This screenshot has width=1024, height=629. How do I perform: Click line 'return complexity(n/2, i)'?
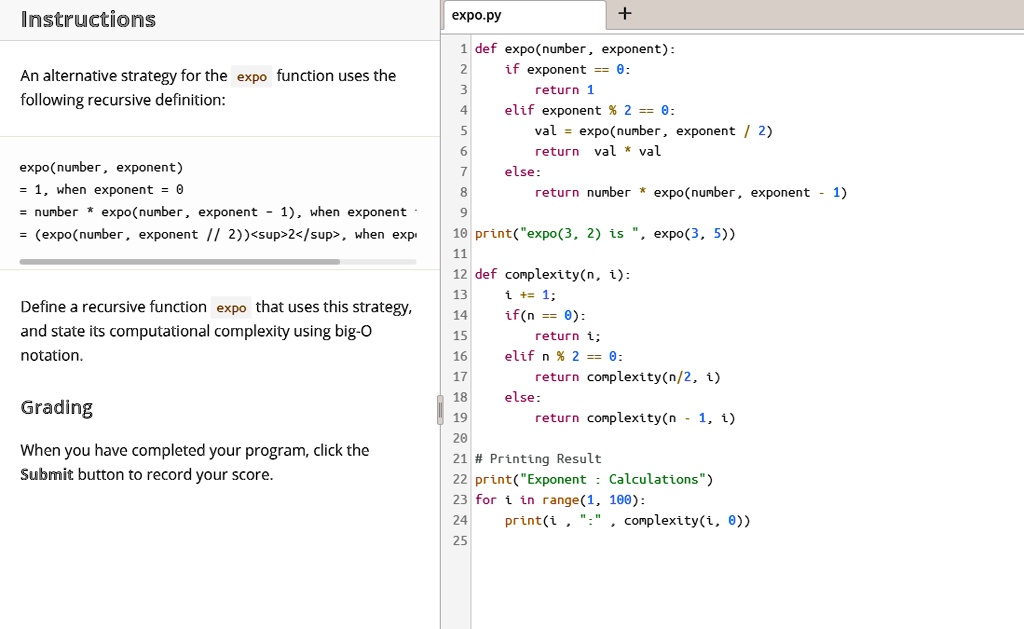[627, 377]
